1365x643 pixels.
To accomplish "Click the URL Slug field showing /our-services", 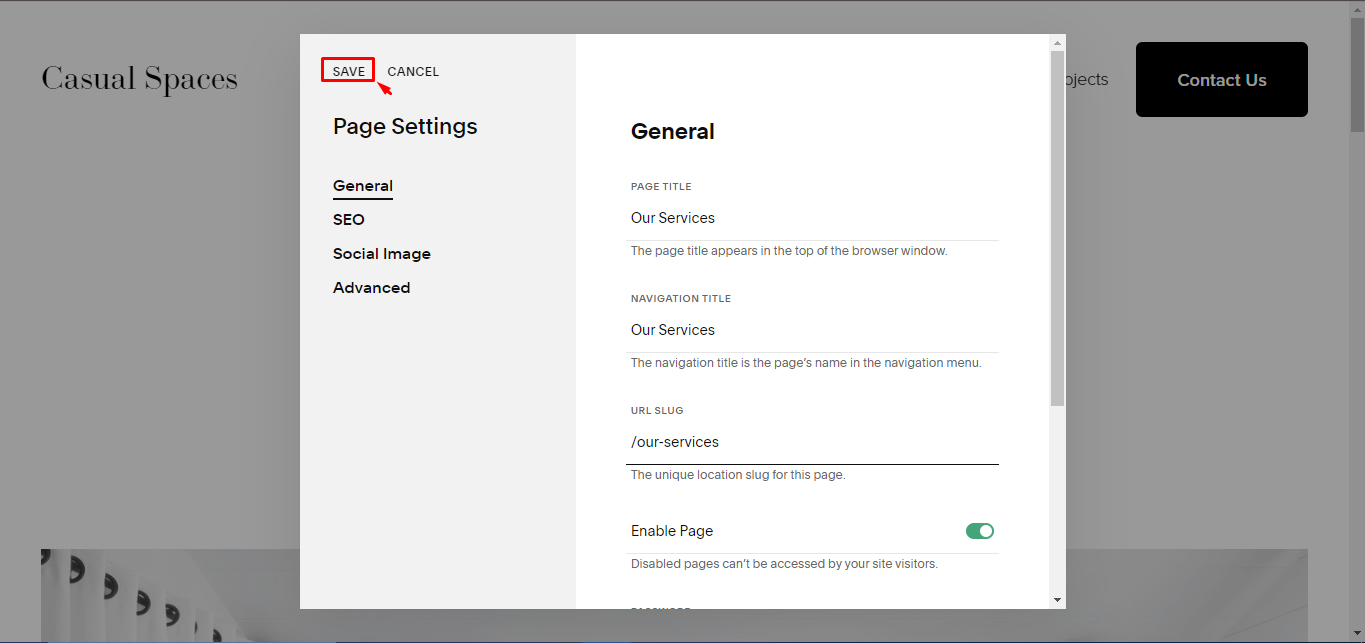I will point(812,442).
